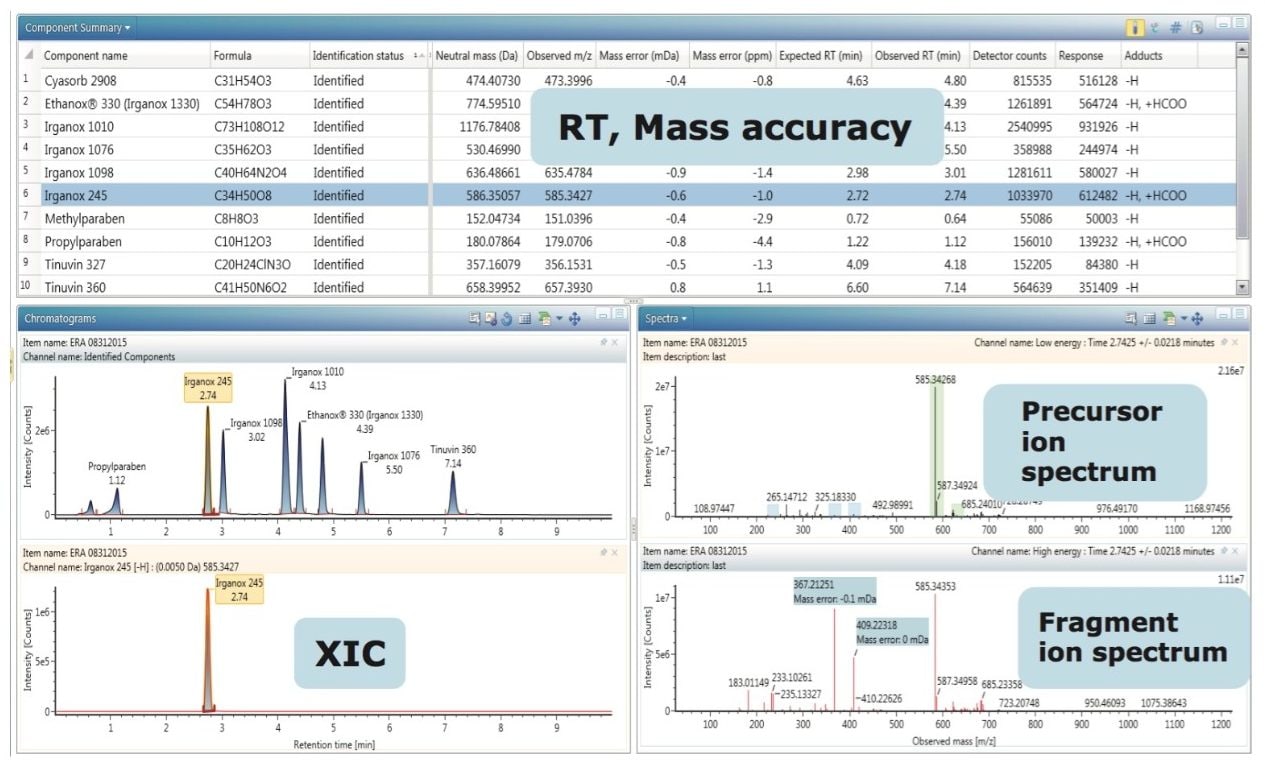Close the Identified Components chromatogram pane
This screenshot has width=1265, height=770.
(x=615, y=342)
